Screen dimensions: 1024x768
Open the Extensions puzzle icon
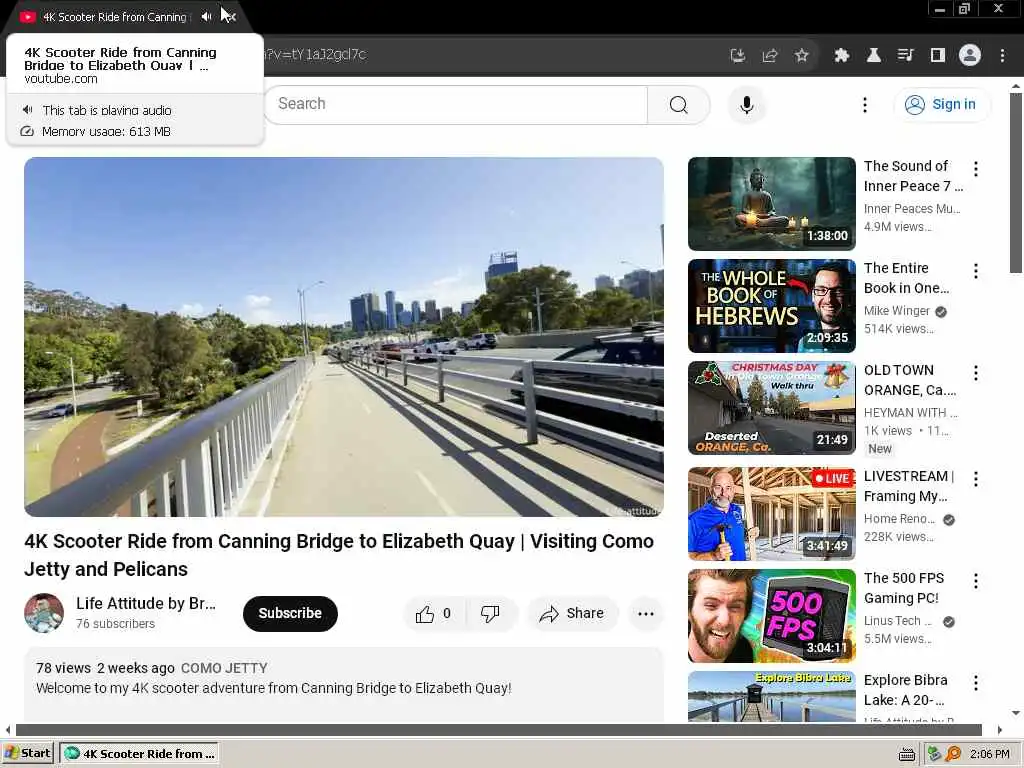(841, 56)
